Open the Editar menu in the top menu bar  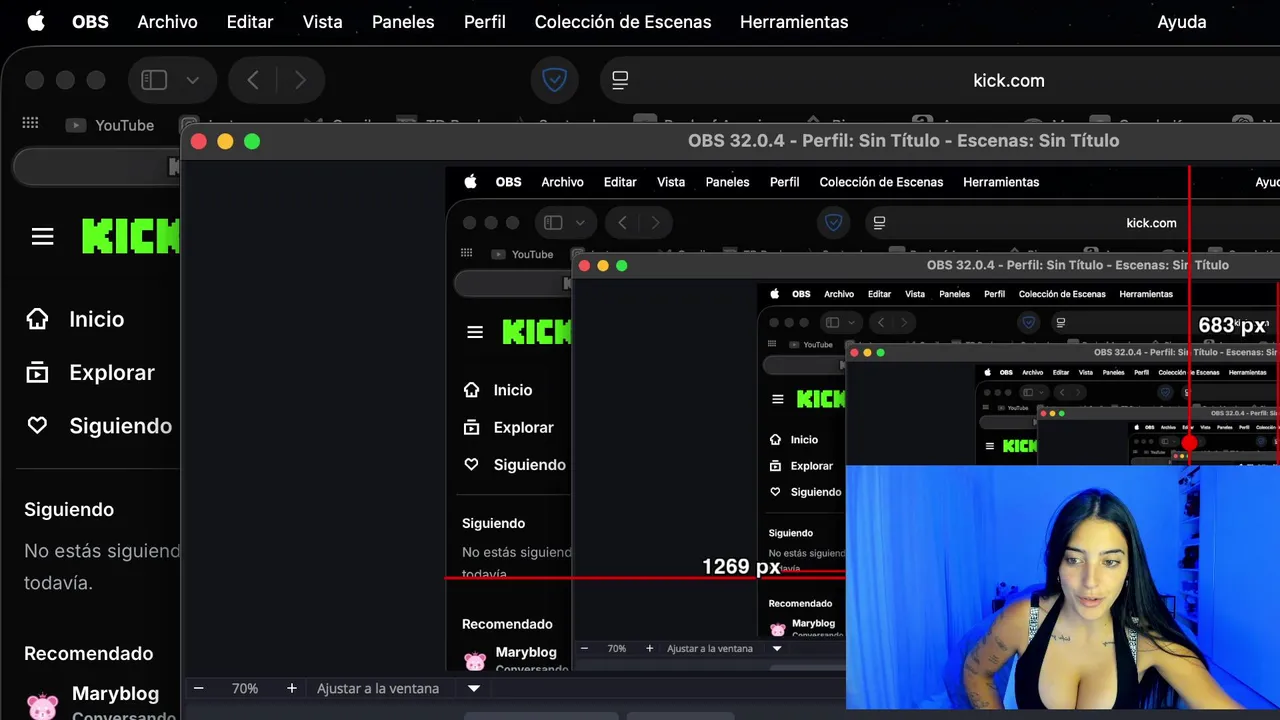250,22
